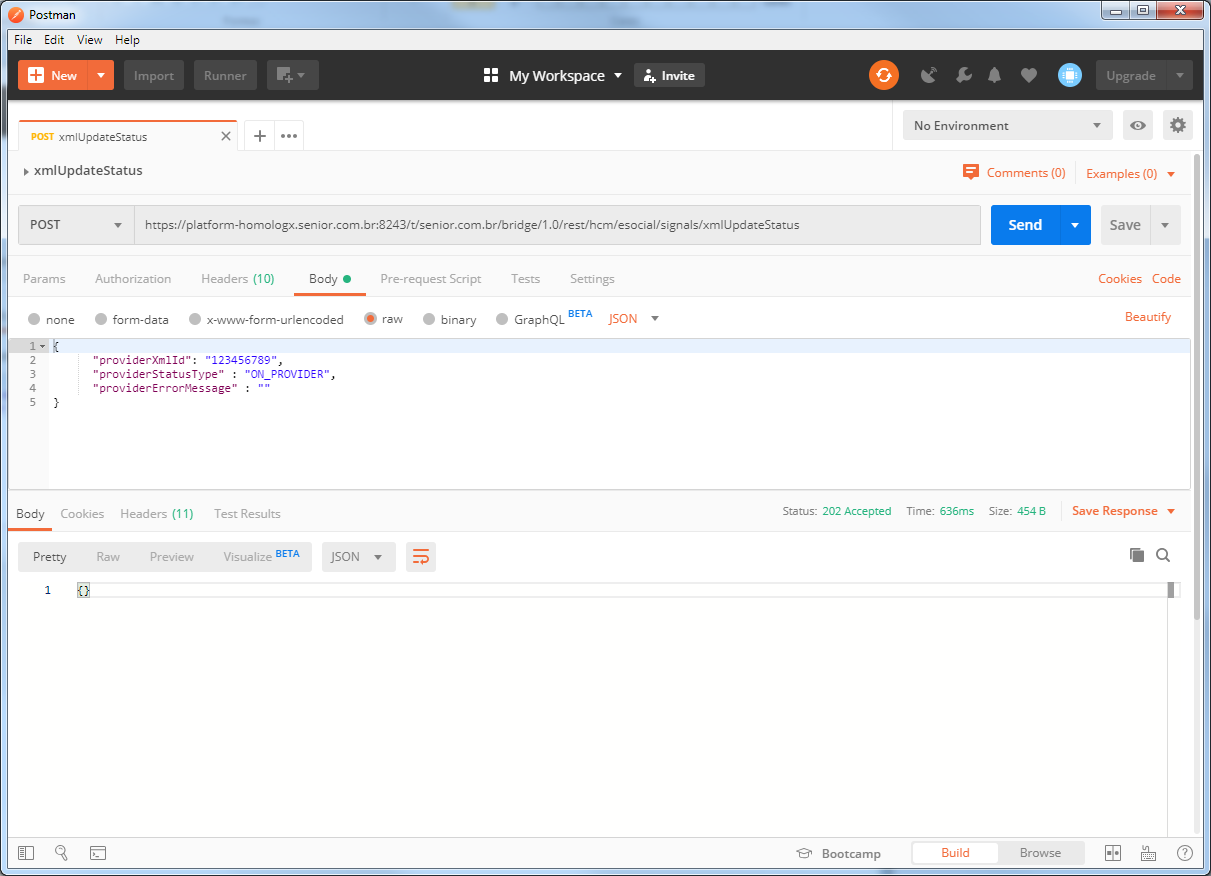Open a new request tab with plus
The width and height of the screenshot is (1211, 876).
pos(259,136)
